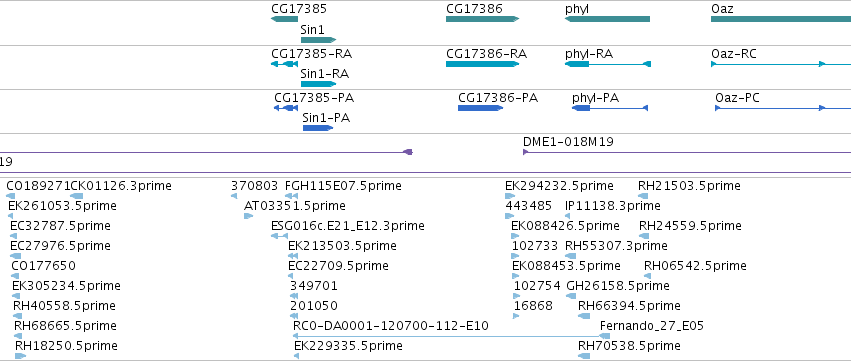Screen dimensions: 851x361
Task: Click the CK01126.3prime EST glyph
Action: pos(77,196)
